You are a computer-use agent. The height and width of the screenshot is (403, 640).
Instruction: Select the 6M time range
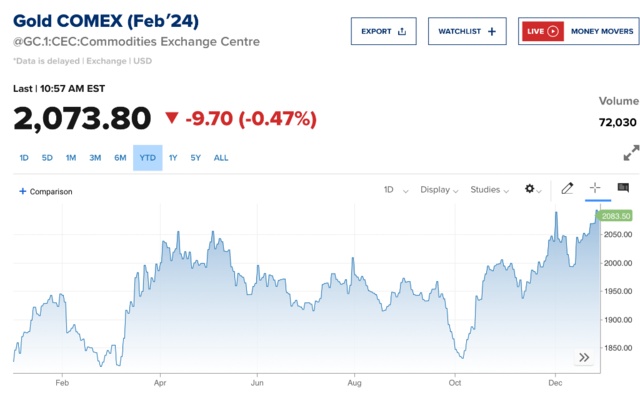[120, 158]
